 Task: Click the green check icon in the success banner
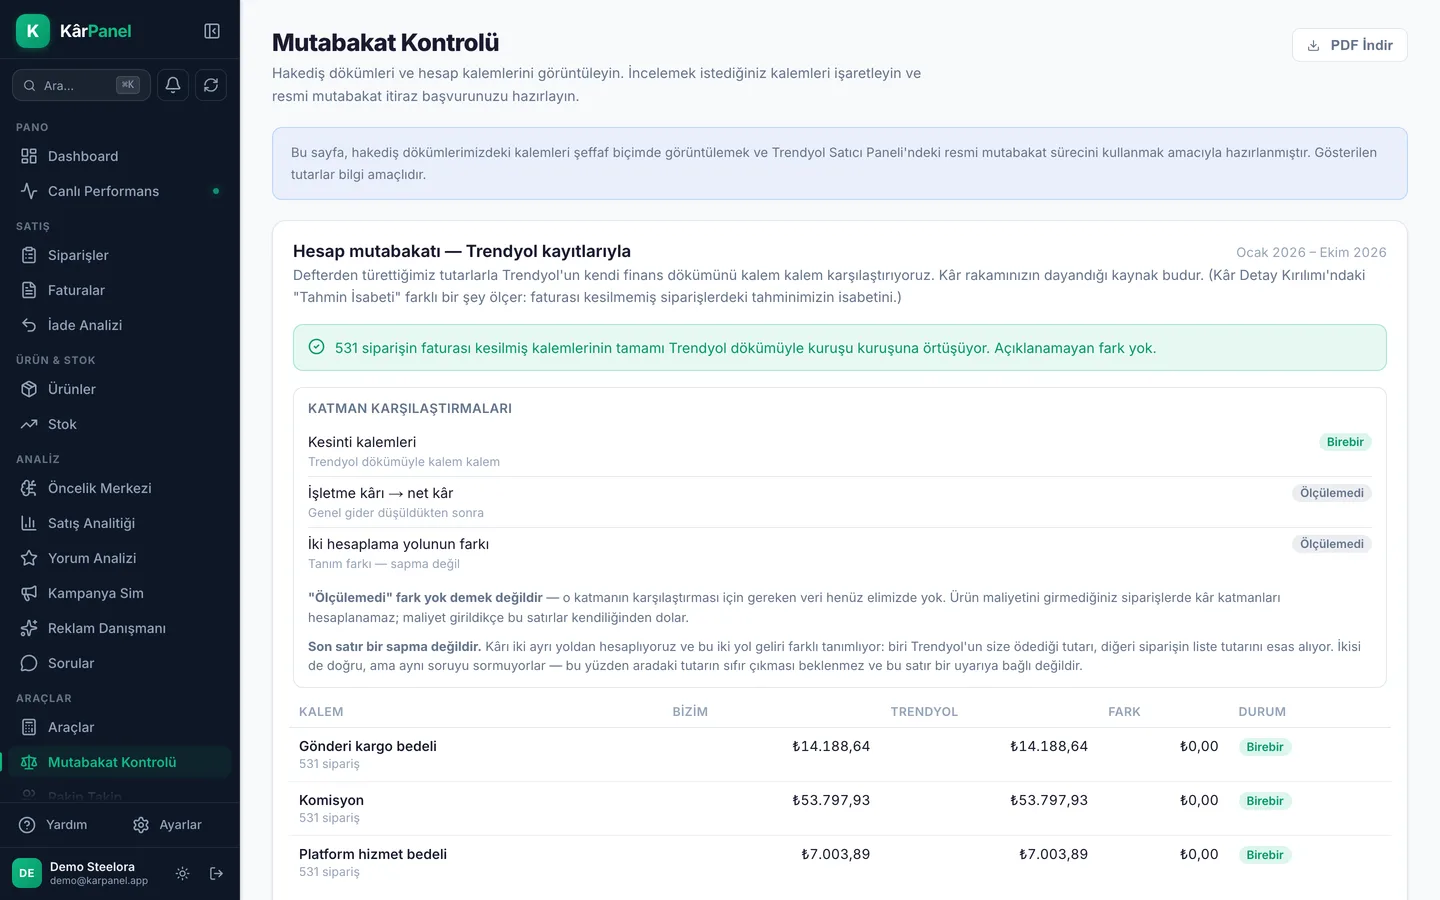tap(316, 347)
